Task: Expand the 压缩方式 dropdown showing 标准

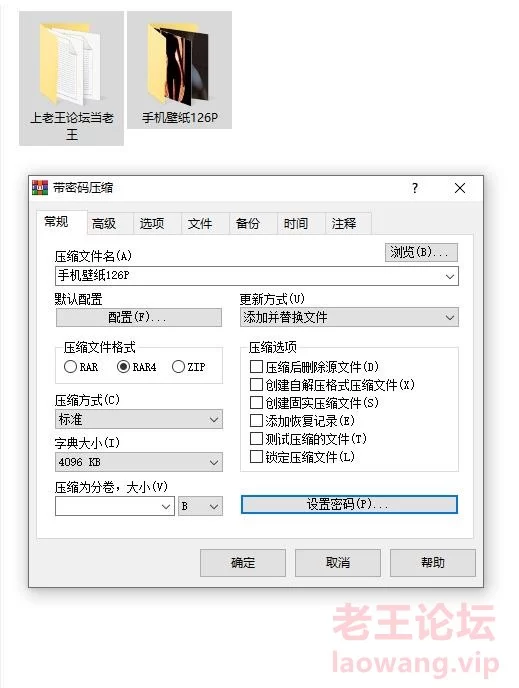Action: tap(139, 419)
